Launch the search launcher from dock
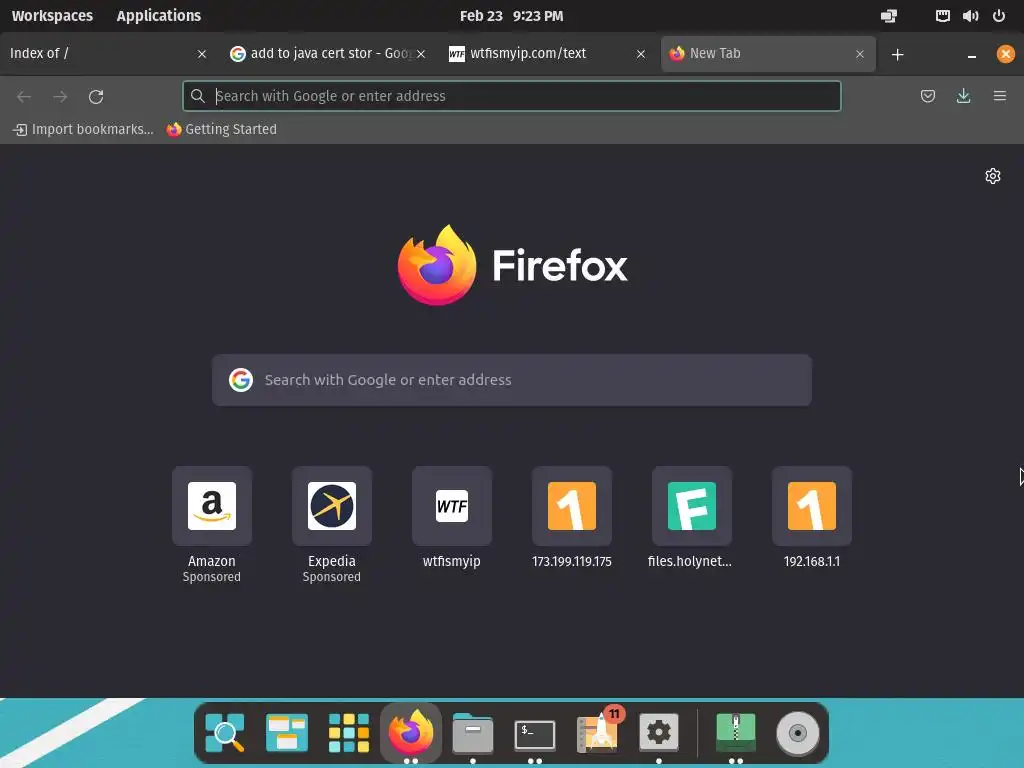The image size is (1024, 768). pos(225,733)
